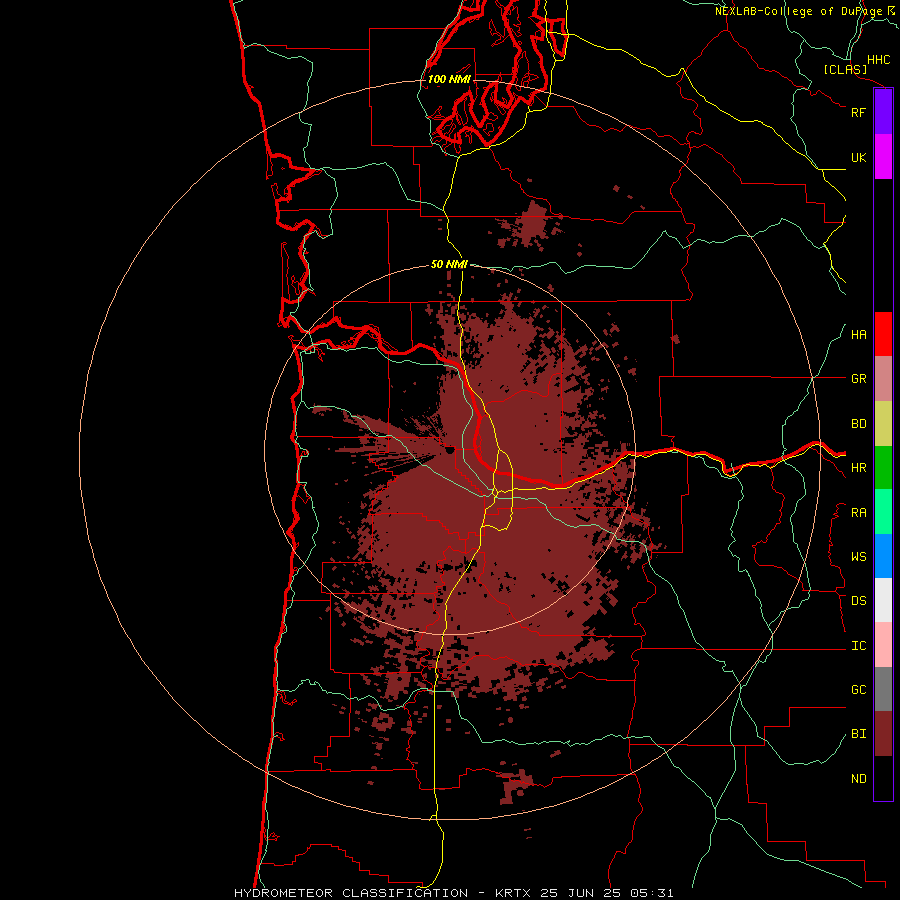Screen dimensions: 900x900
Task: Click the HR legend label
Action: coord(858,468)
